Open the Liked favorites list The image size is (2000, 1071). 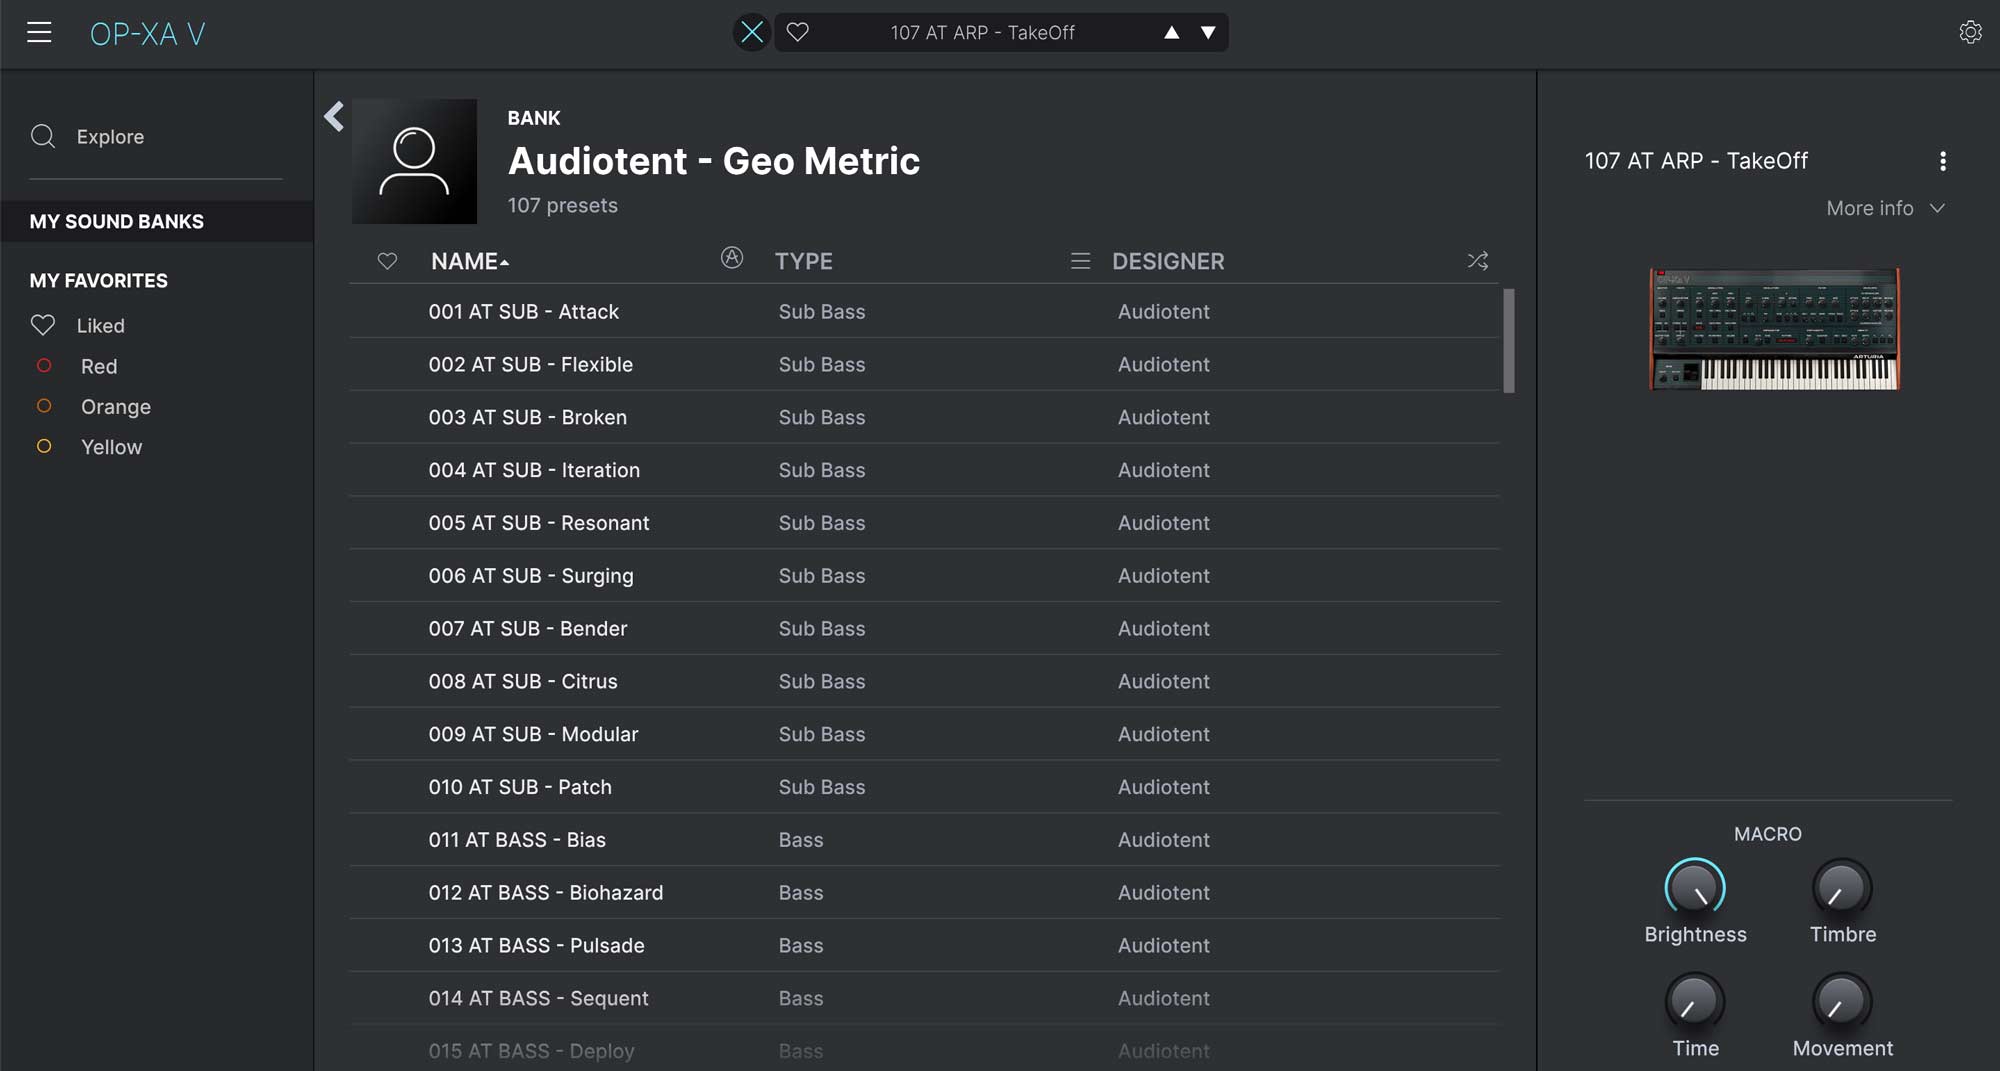tap(100, 325)
